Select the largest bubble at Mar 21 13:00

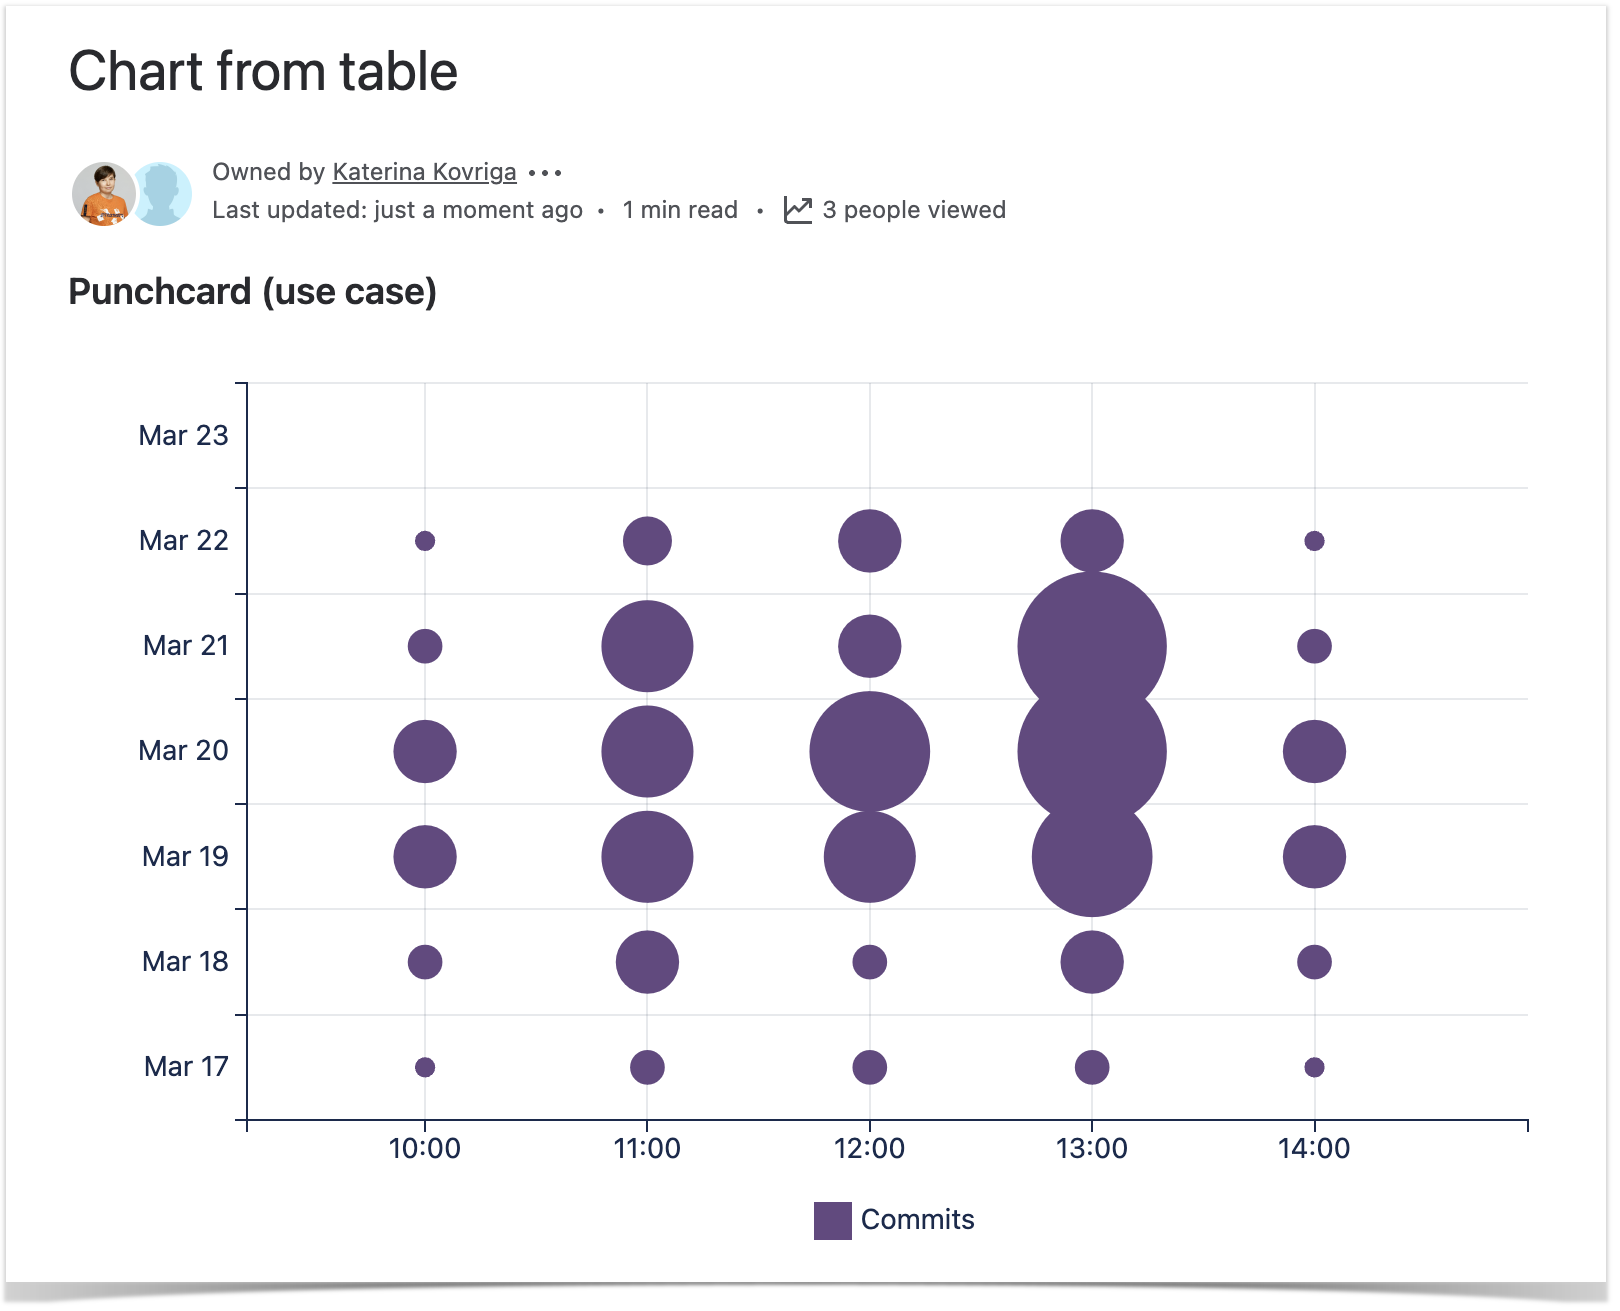coord(1091,646)
